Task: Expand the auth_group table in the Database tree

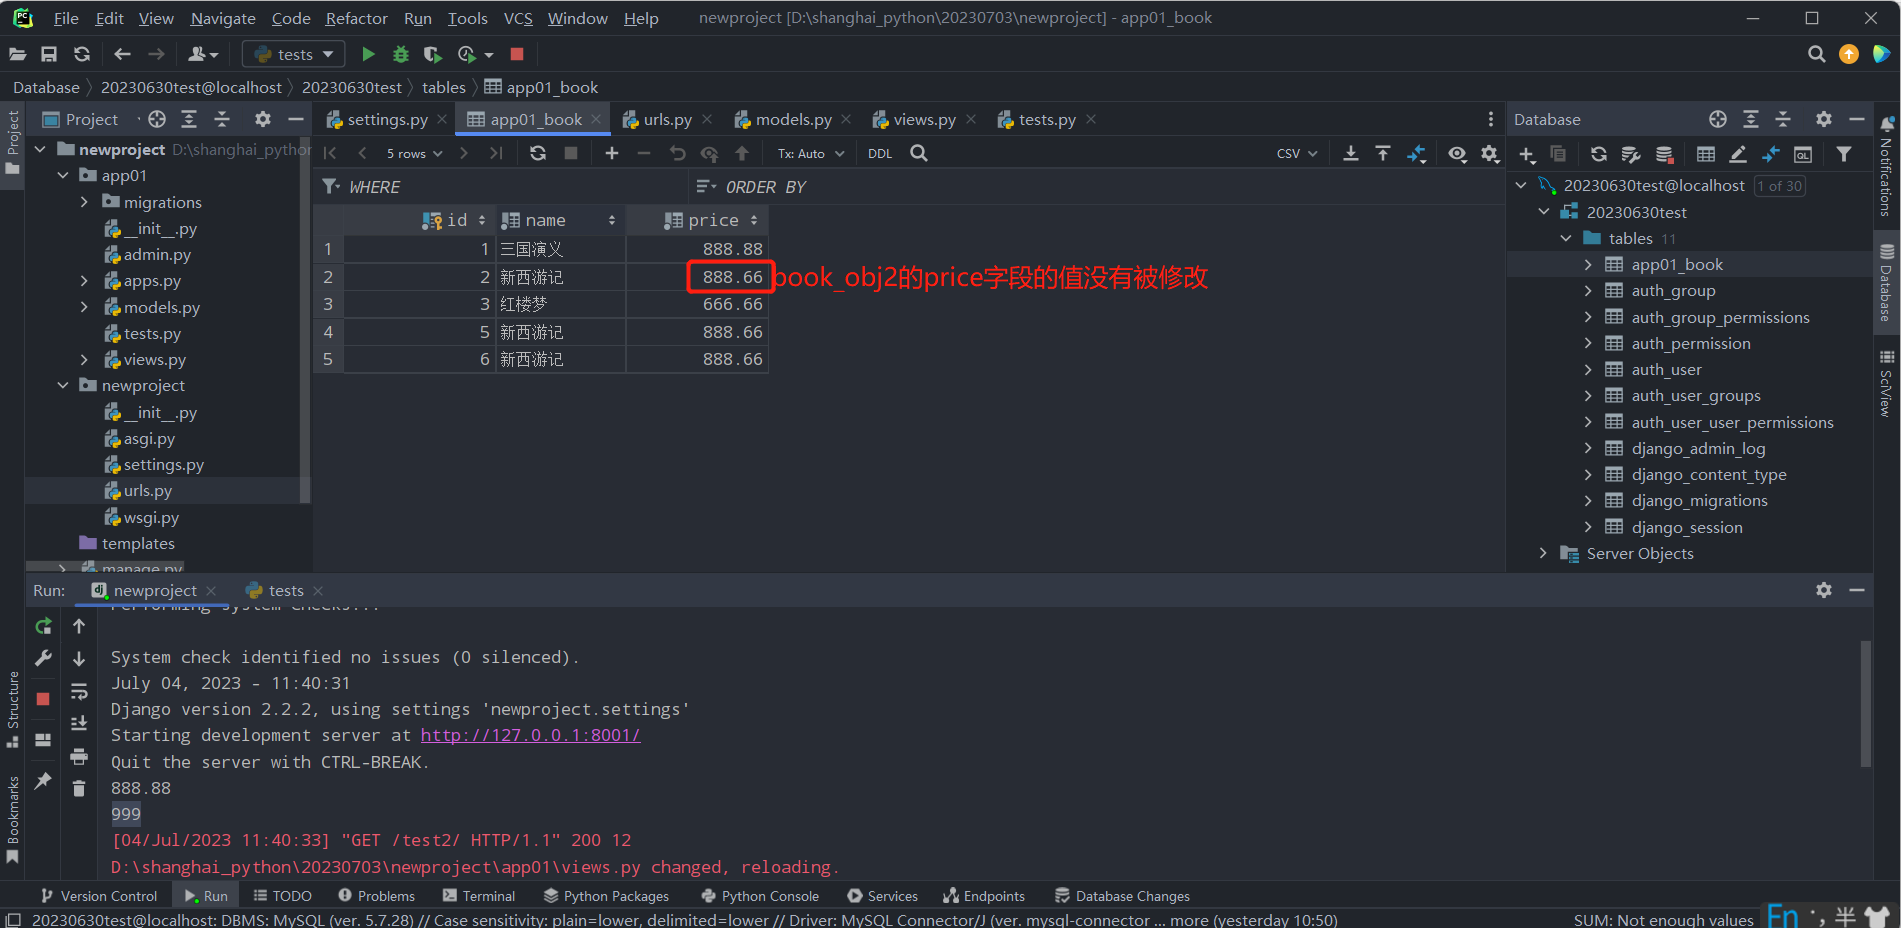Action: 1588,290
